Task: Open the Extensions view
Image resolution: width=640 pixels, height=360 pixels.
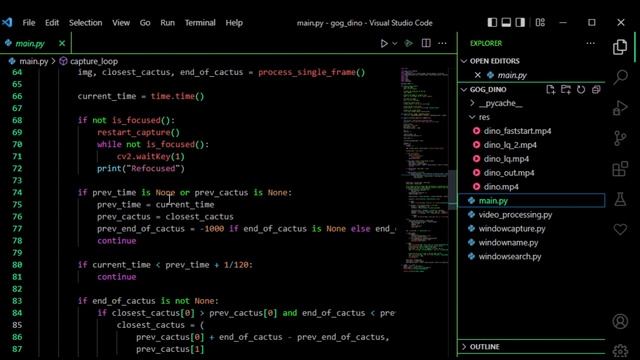Action: pos(620,169)
